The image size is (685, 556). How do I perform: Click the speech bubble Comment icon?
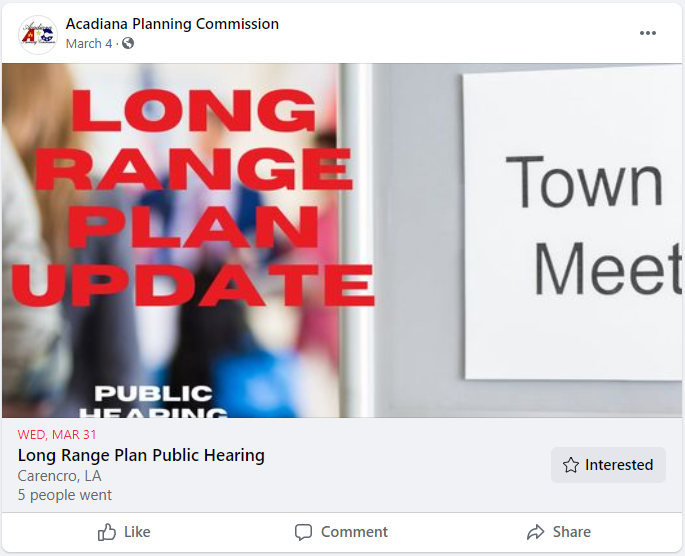(x=304, y=532)
